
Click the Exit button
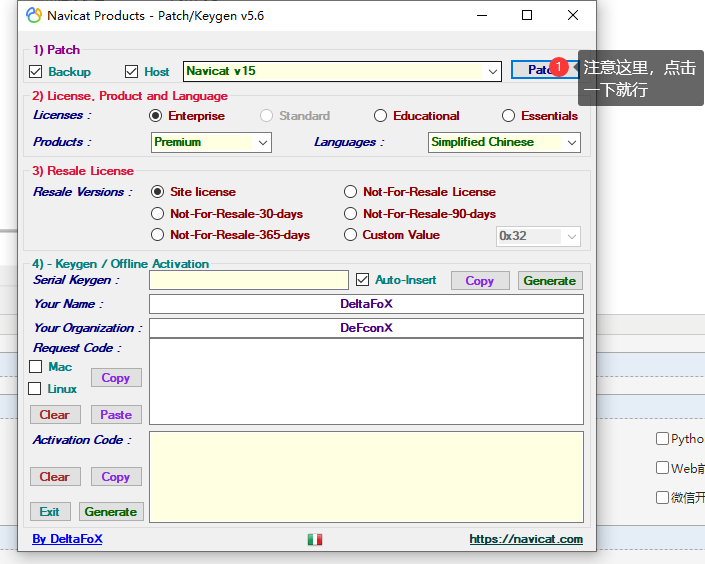click(50, 512)
